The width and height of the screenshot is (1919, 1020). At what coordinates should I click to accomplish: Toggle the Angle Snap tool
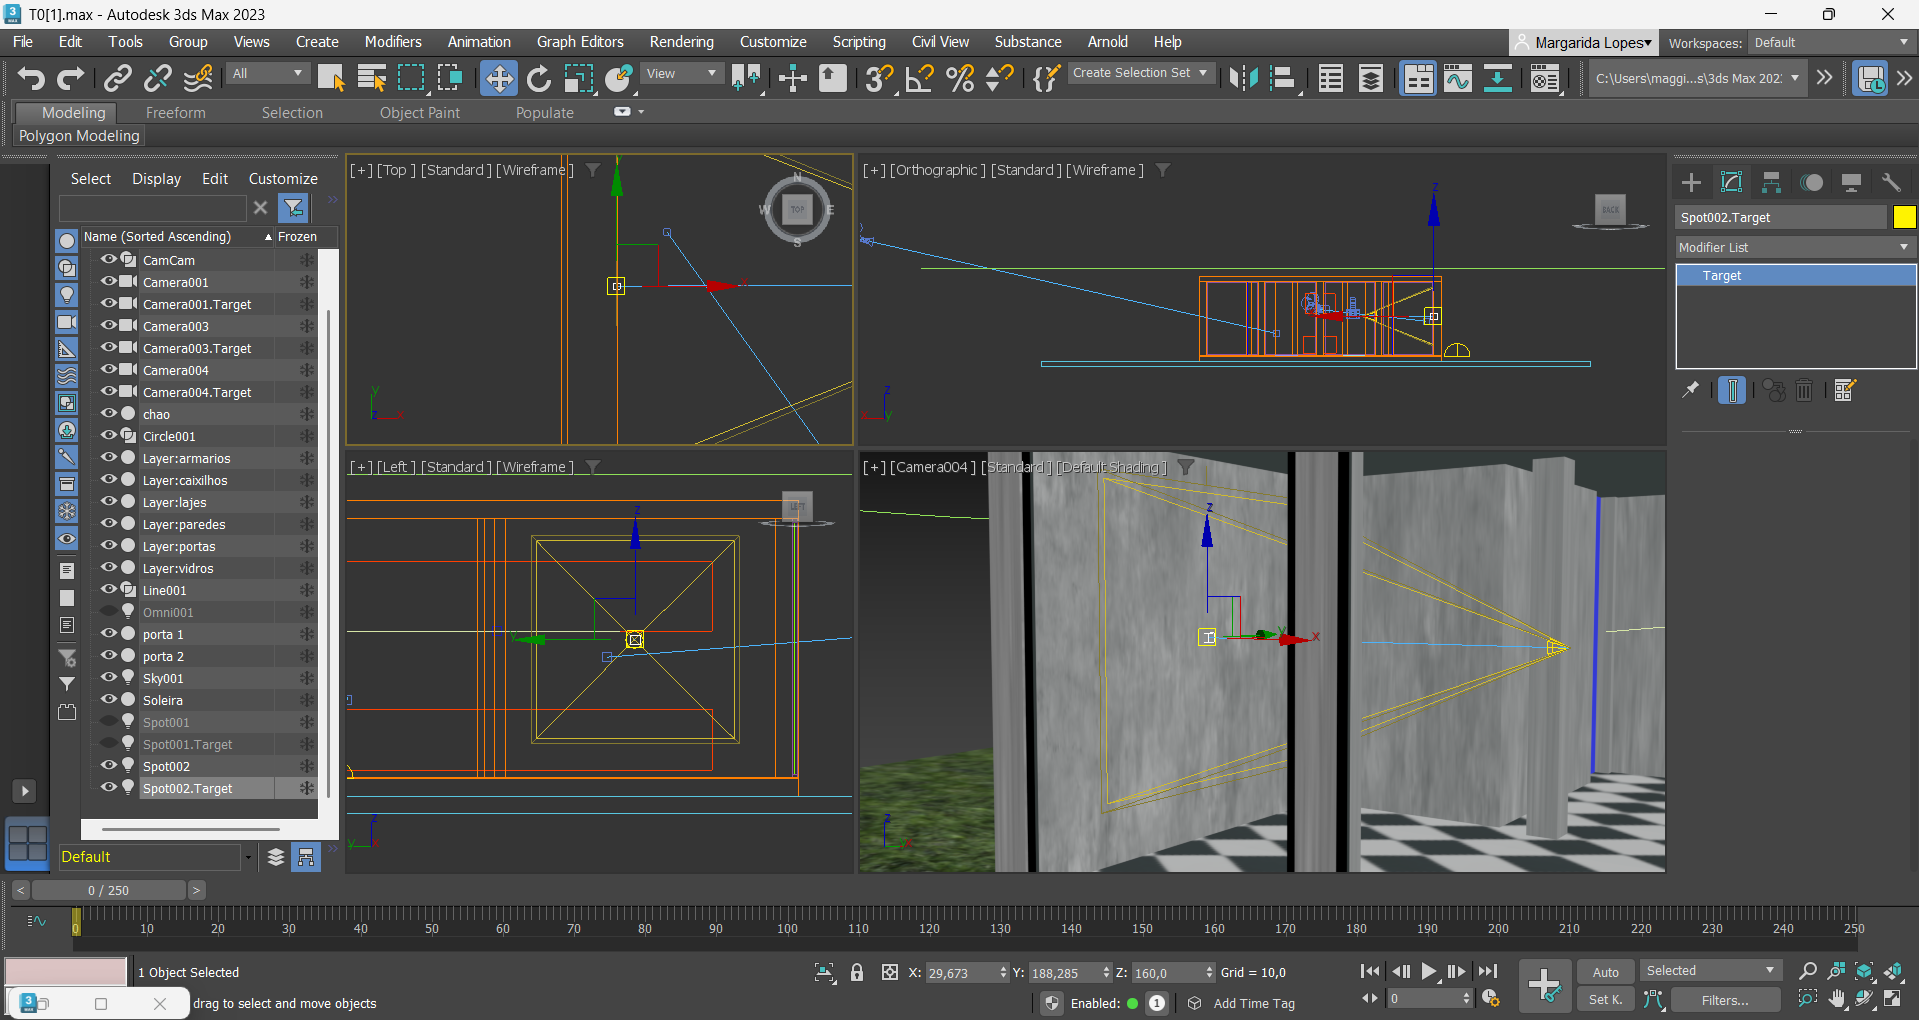[x=919, y=78]
